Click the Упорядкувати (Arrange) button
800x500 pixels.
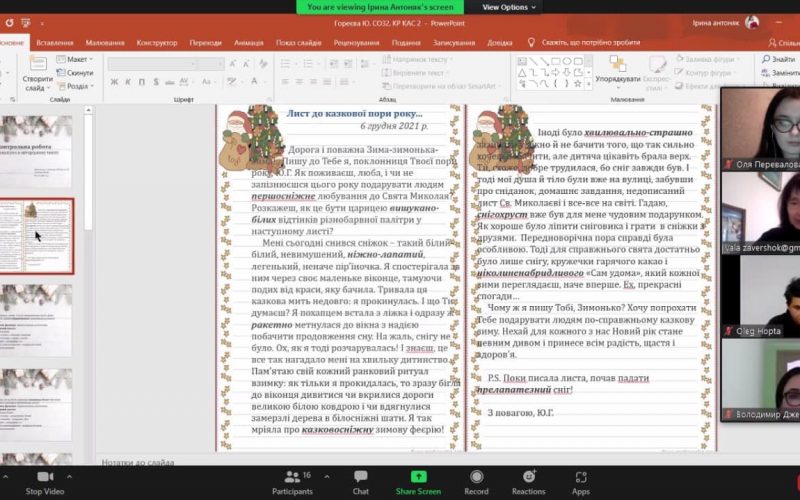(x=618, y=70)
